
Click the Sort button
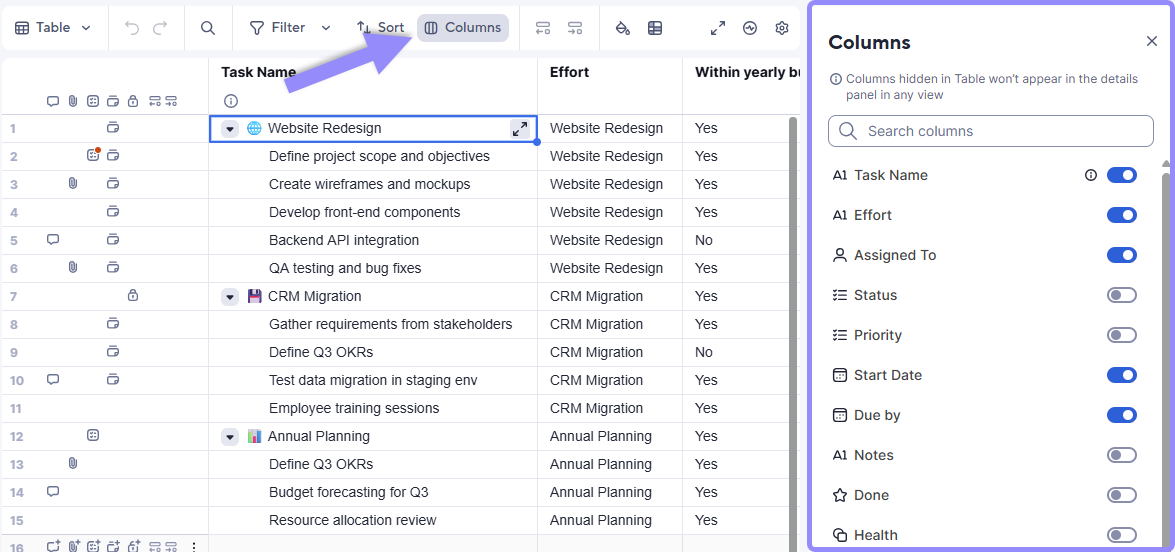381,28
